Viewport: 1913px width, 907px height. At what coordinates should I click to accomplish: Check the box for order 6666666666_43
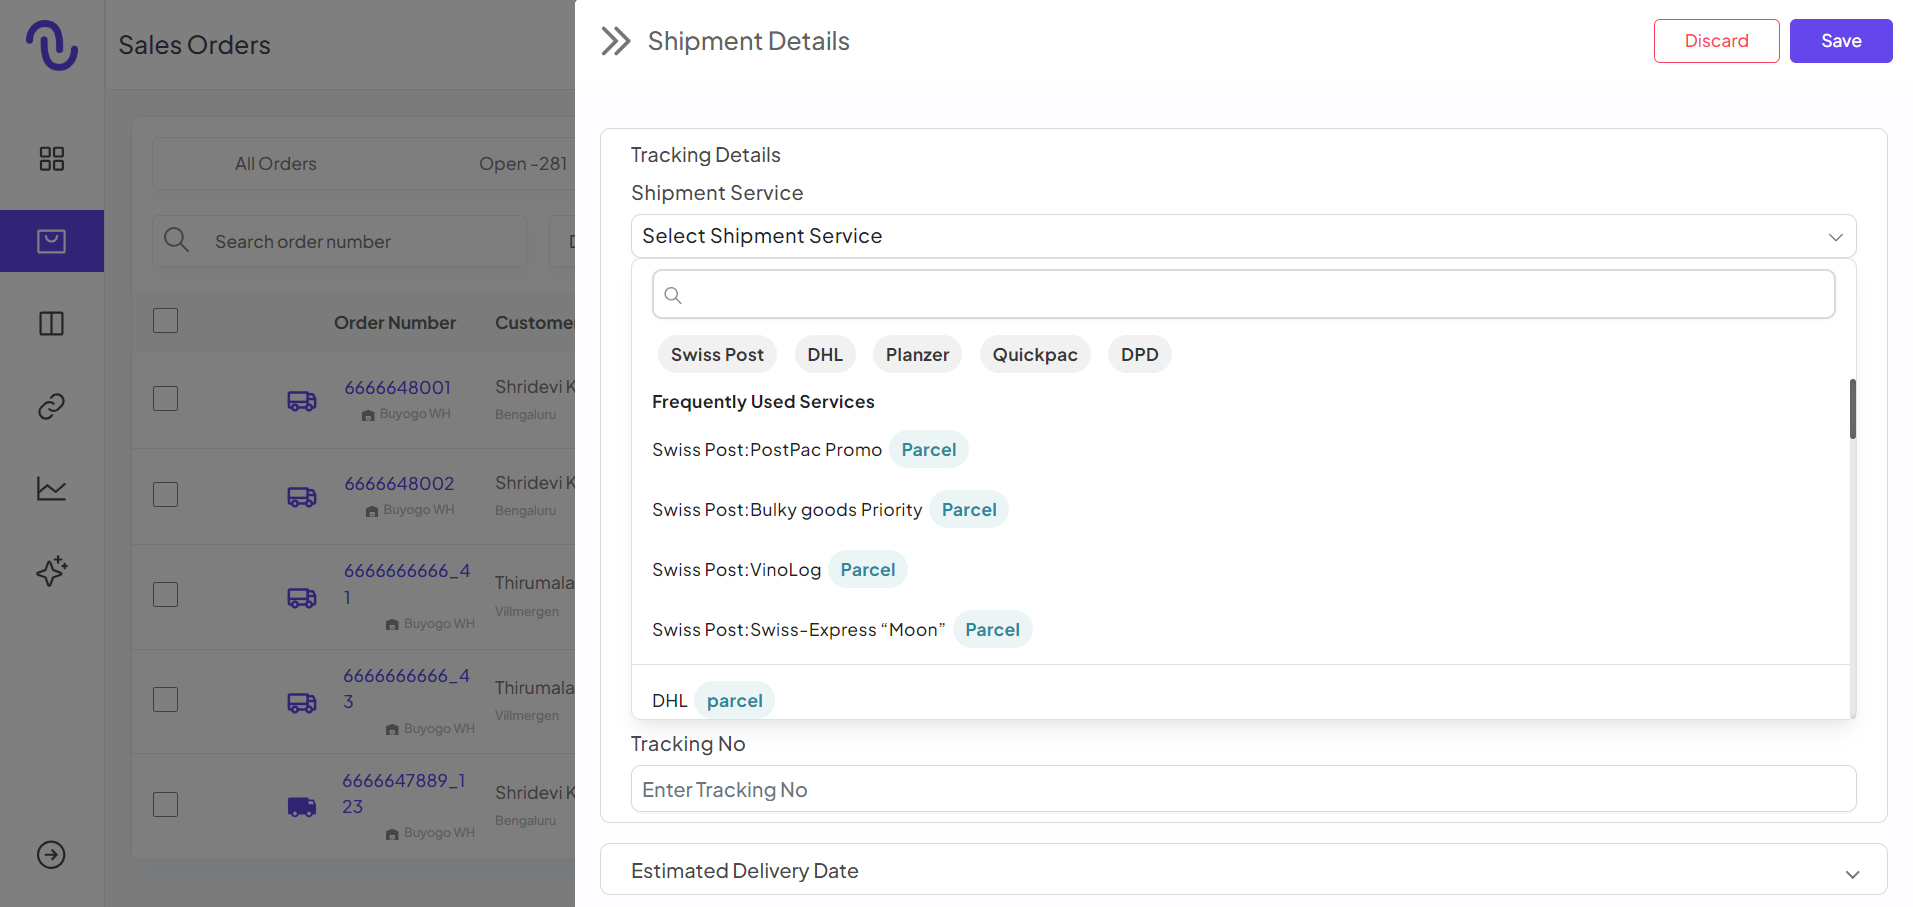[x=165, y=699]
